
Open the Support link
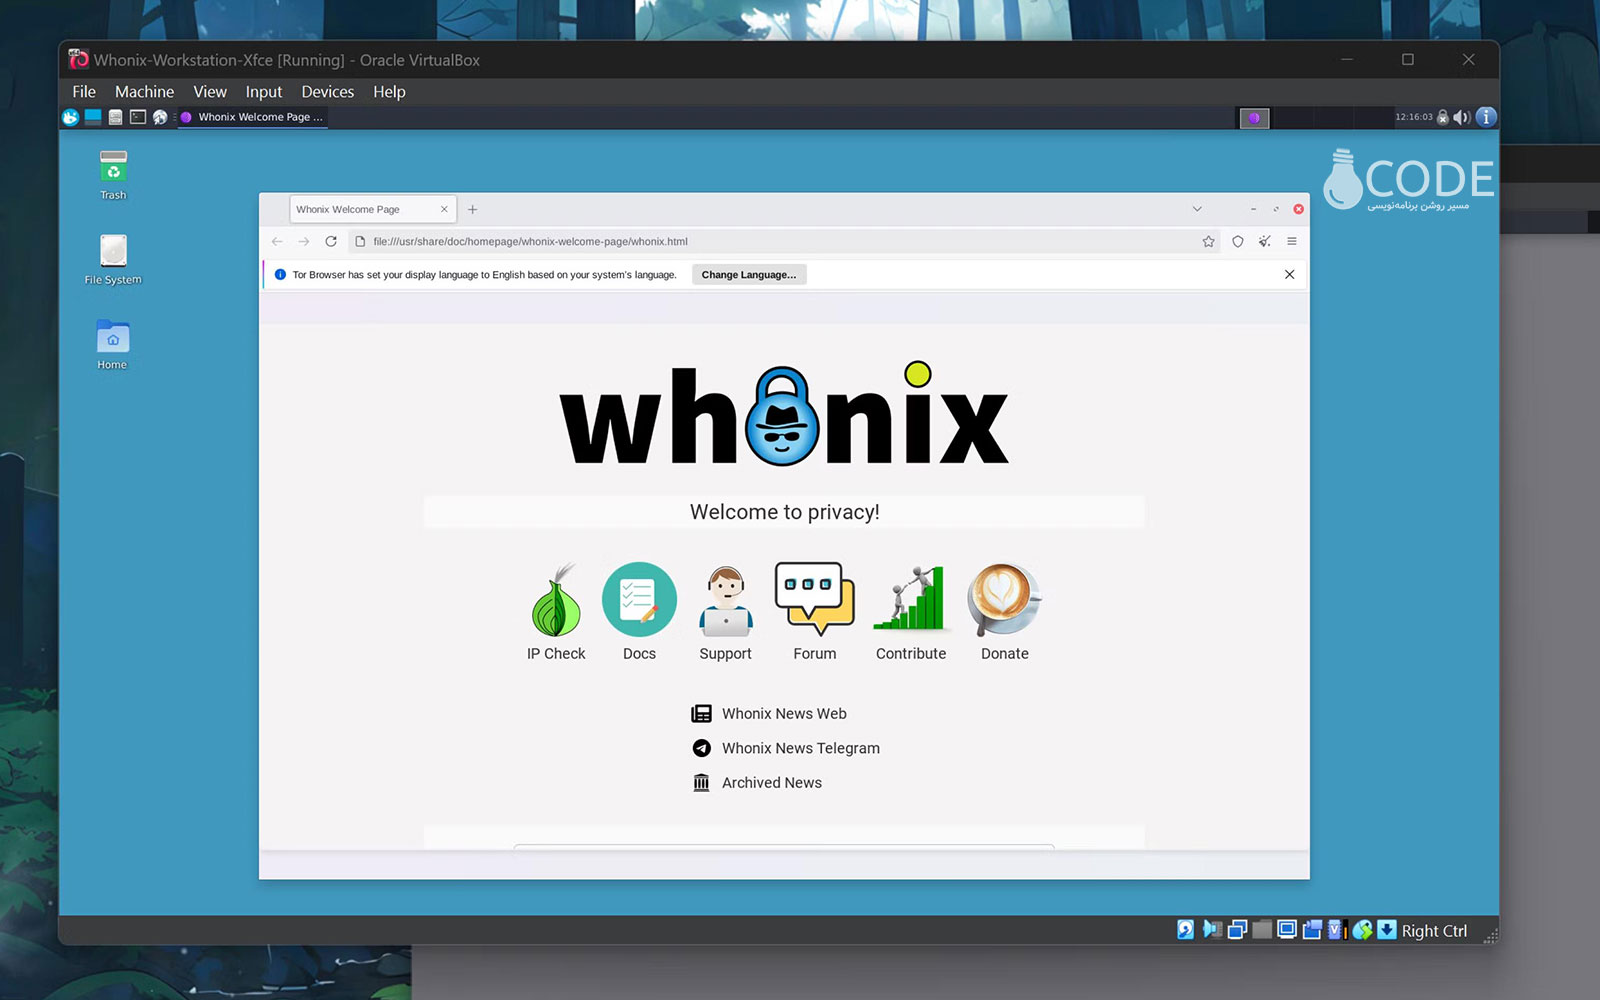pyautogui.click(x=725, y=612)
